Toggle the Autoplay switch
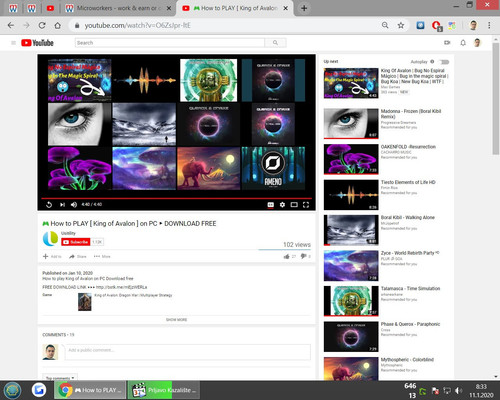 click(x=444, y=62)
